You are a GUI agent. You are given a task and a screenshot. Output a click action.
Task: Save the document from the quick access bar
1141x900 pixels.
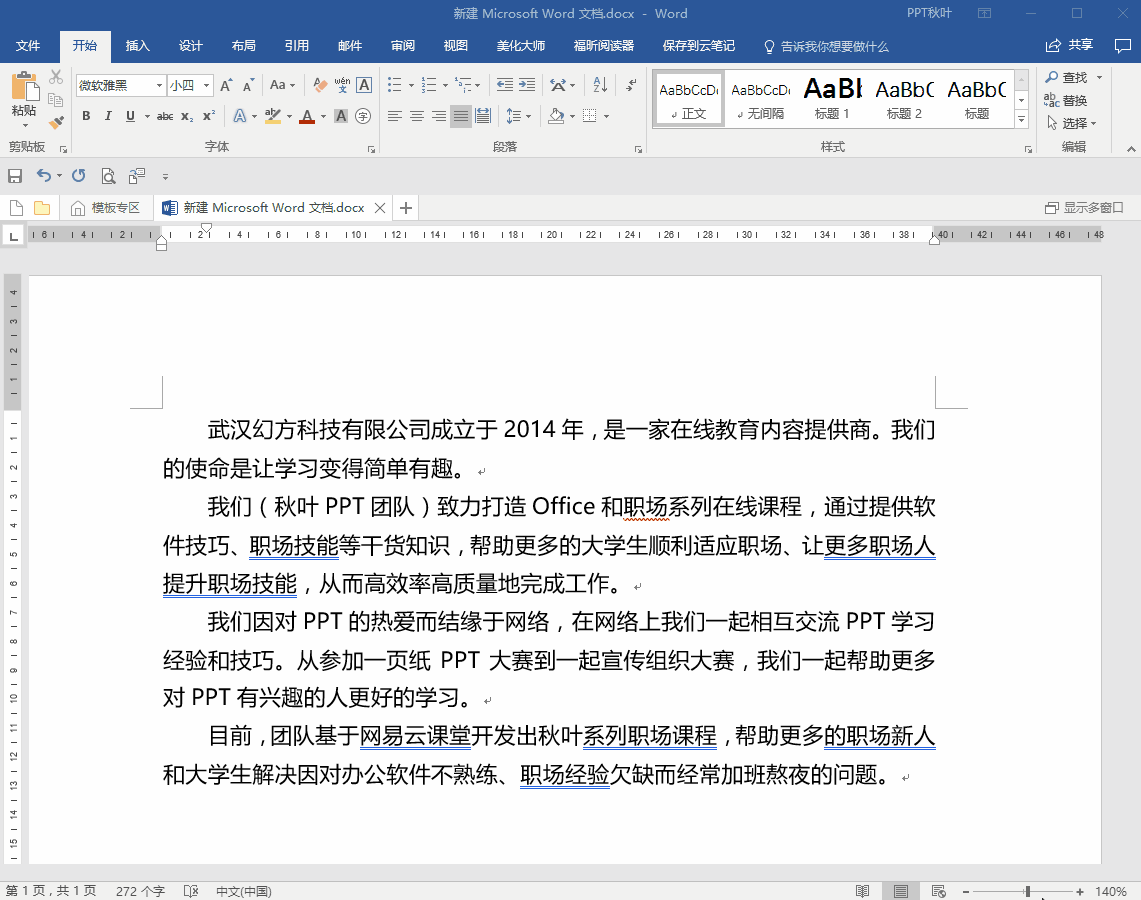[15, 176]
